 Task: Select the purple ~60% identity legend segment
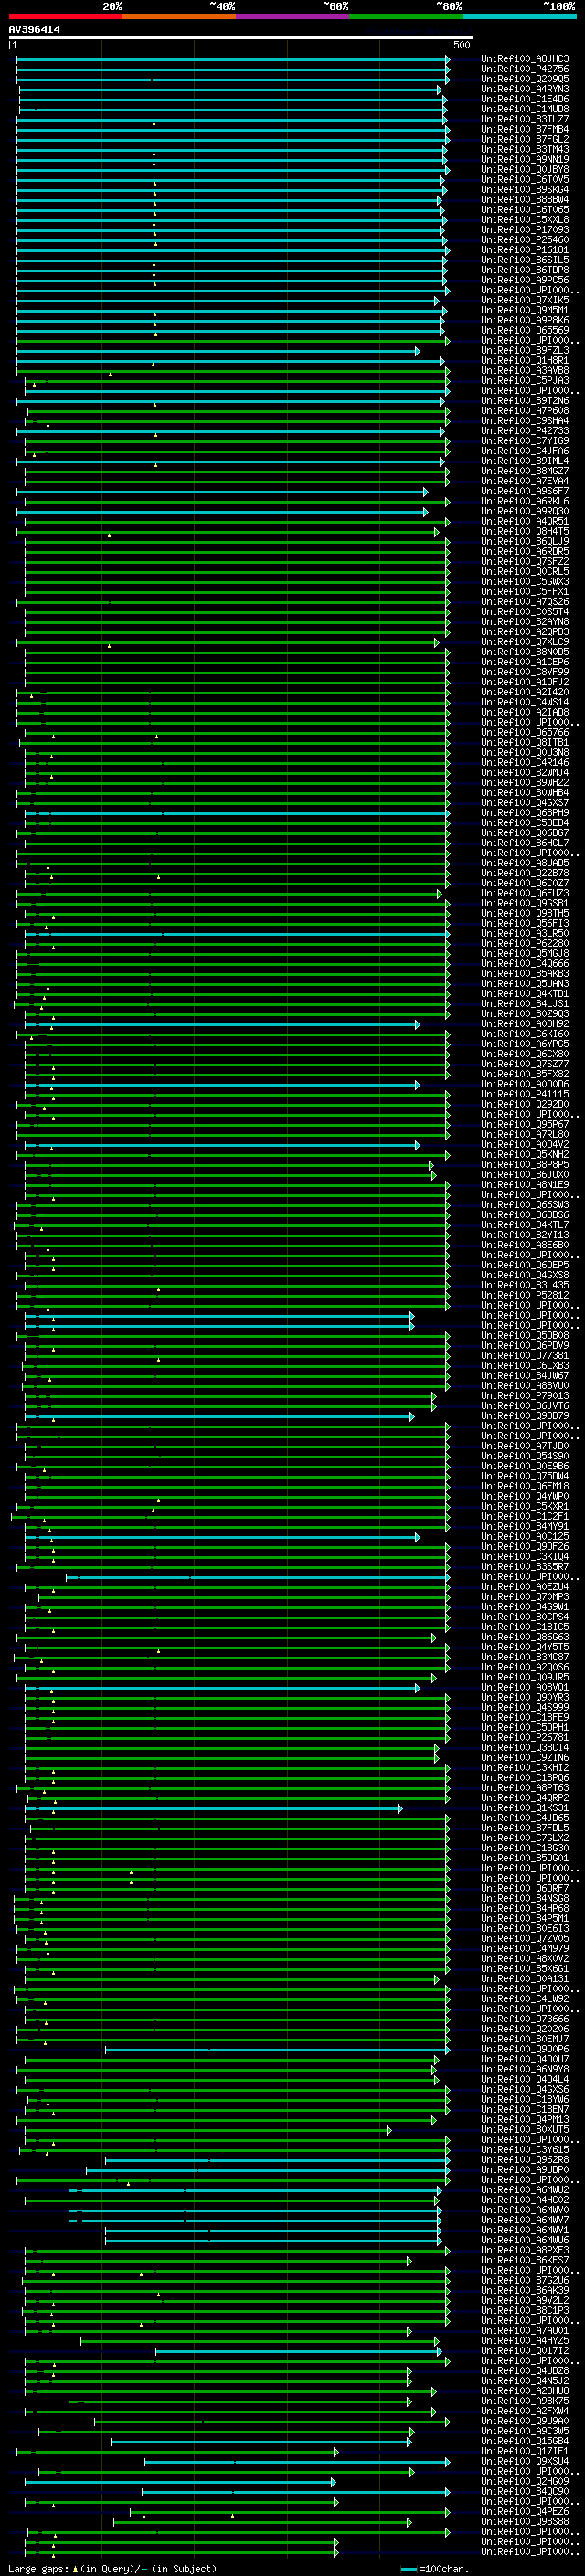(x=292, y=16)
